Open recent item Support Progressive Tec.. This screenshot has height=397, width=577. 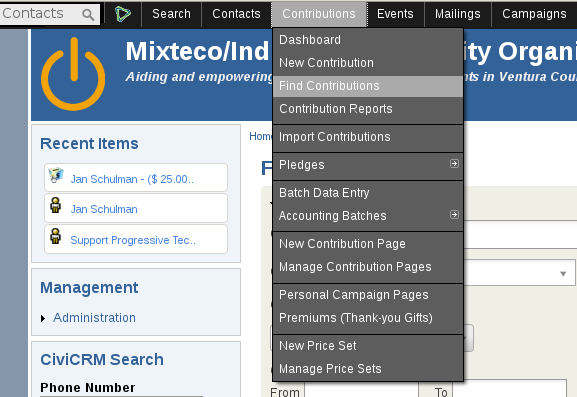tap(133, 240)
